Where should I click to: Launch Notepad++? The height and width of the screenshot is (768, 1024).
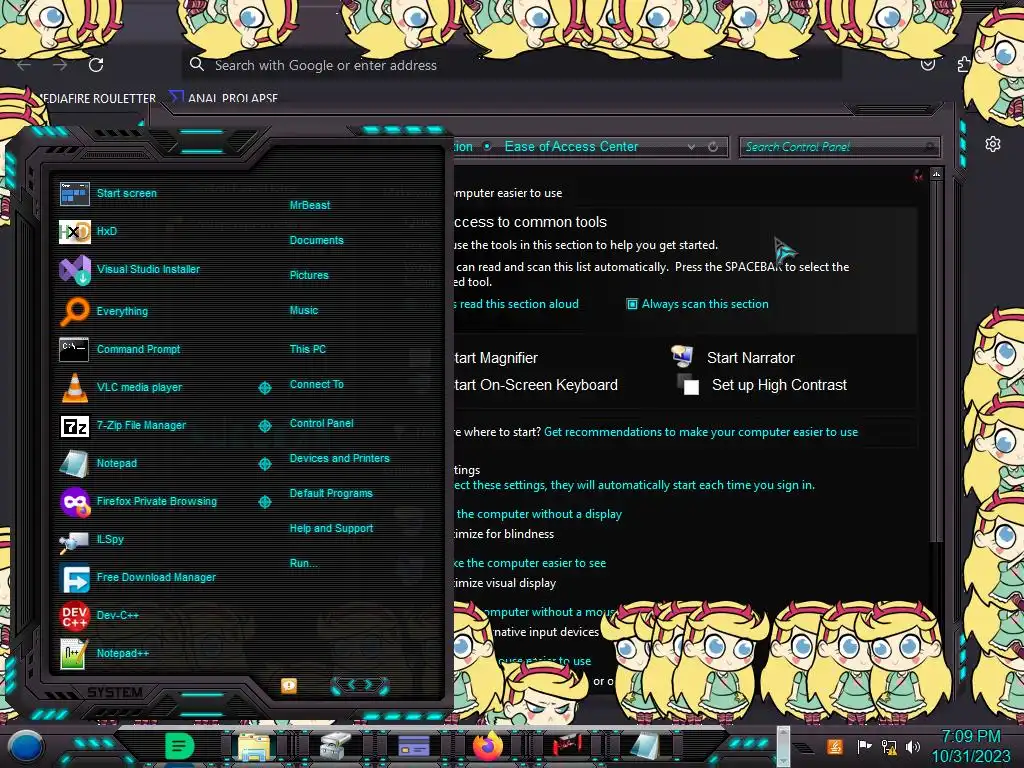coord(104,653)
